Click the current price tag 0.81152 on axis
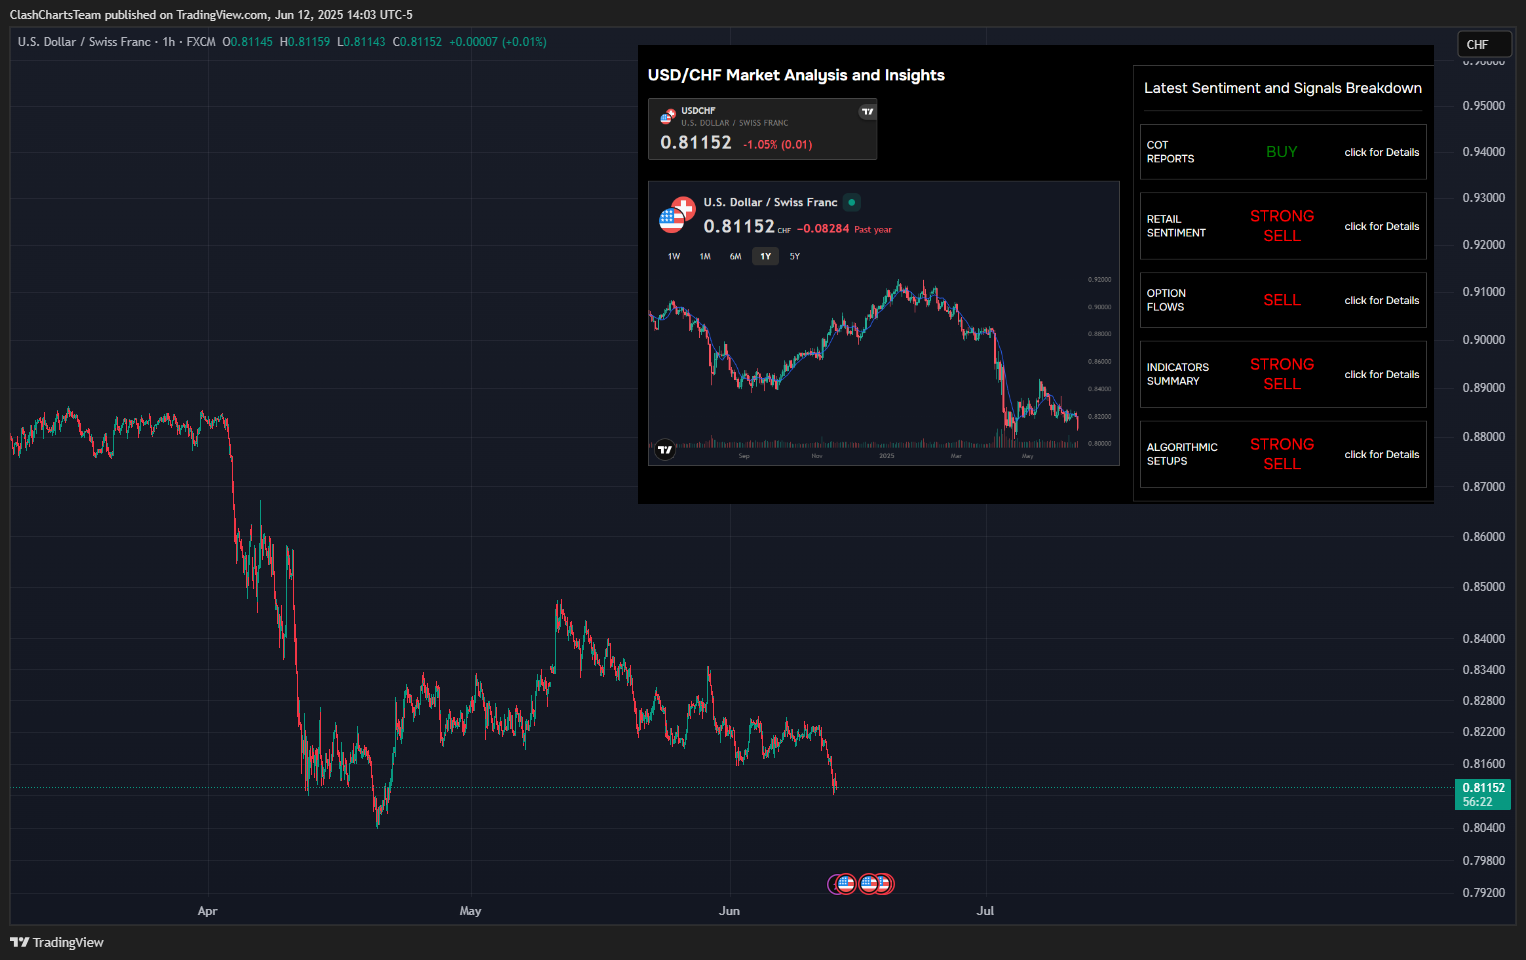Image resolution: width=1526 pixels, height=960 pixels. 1483,788
